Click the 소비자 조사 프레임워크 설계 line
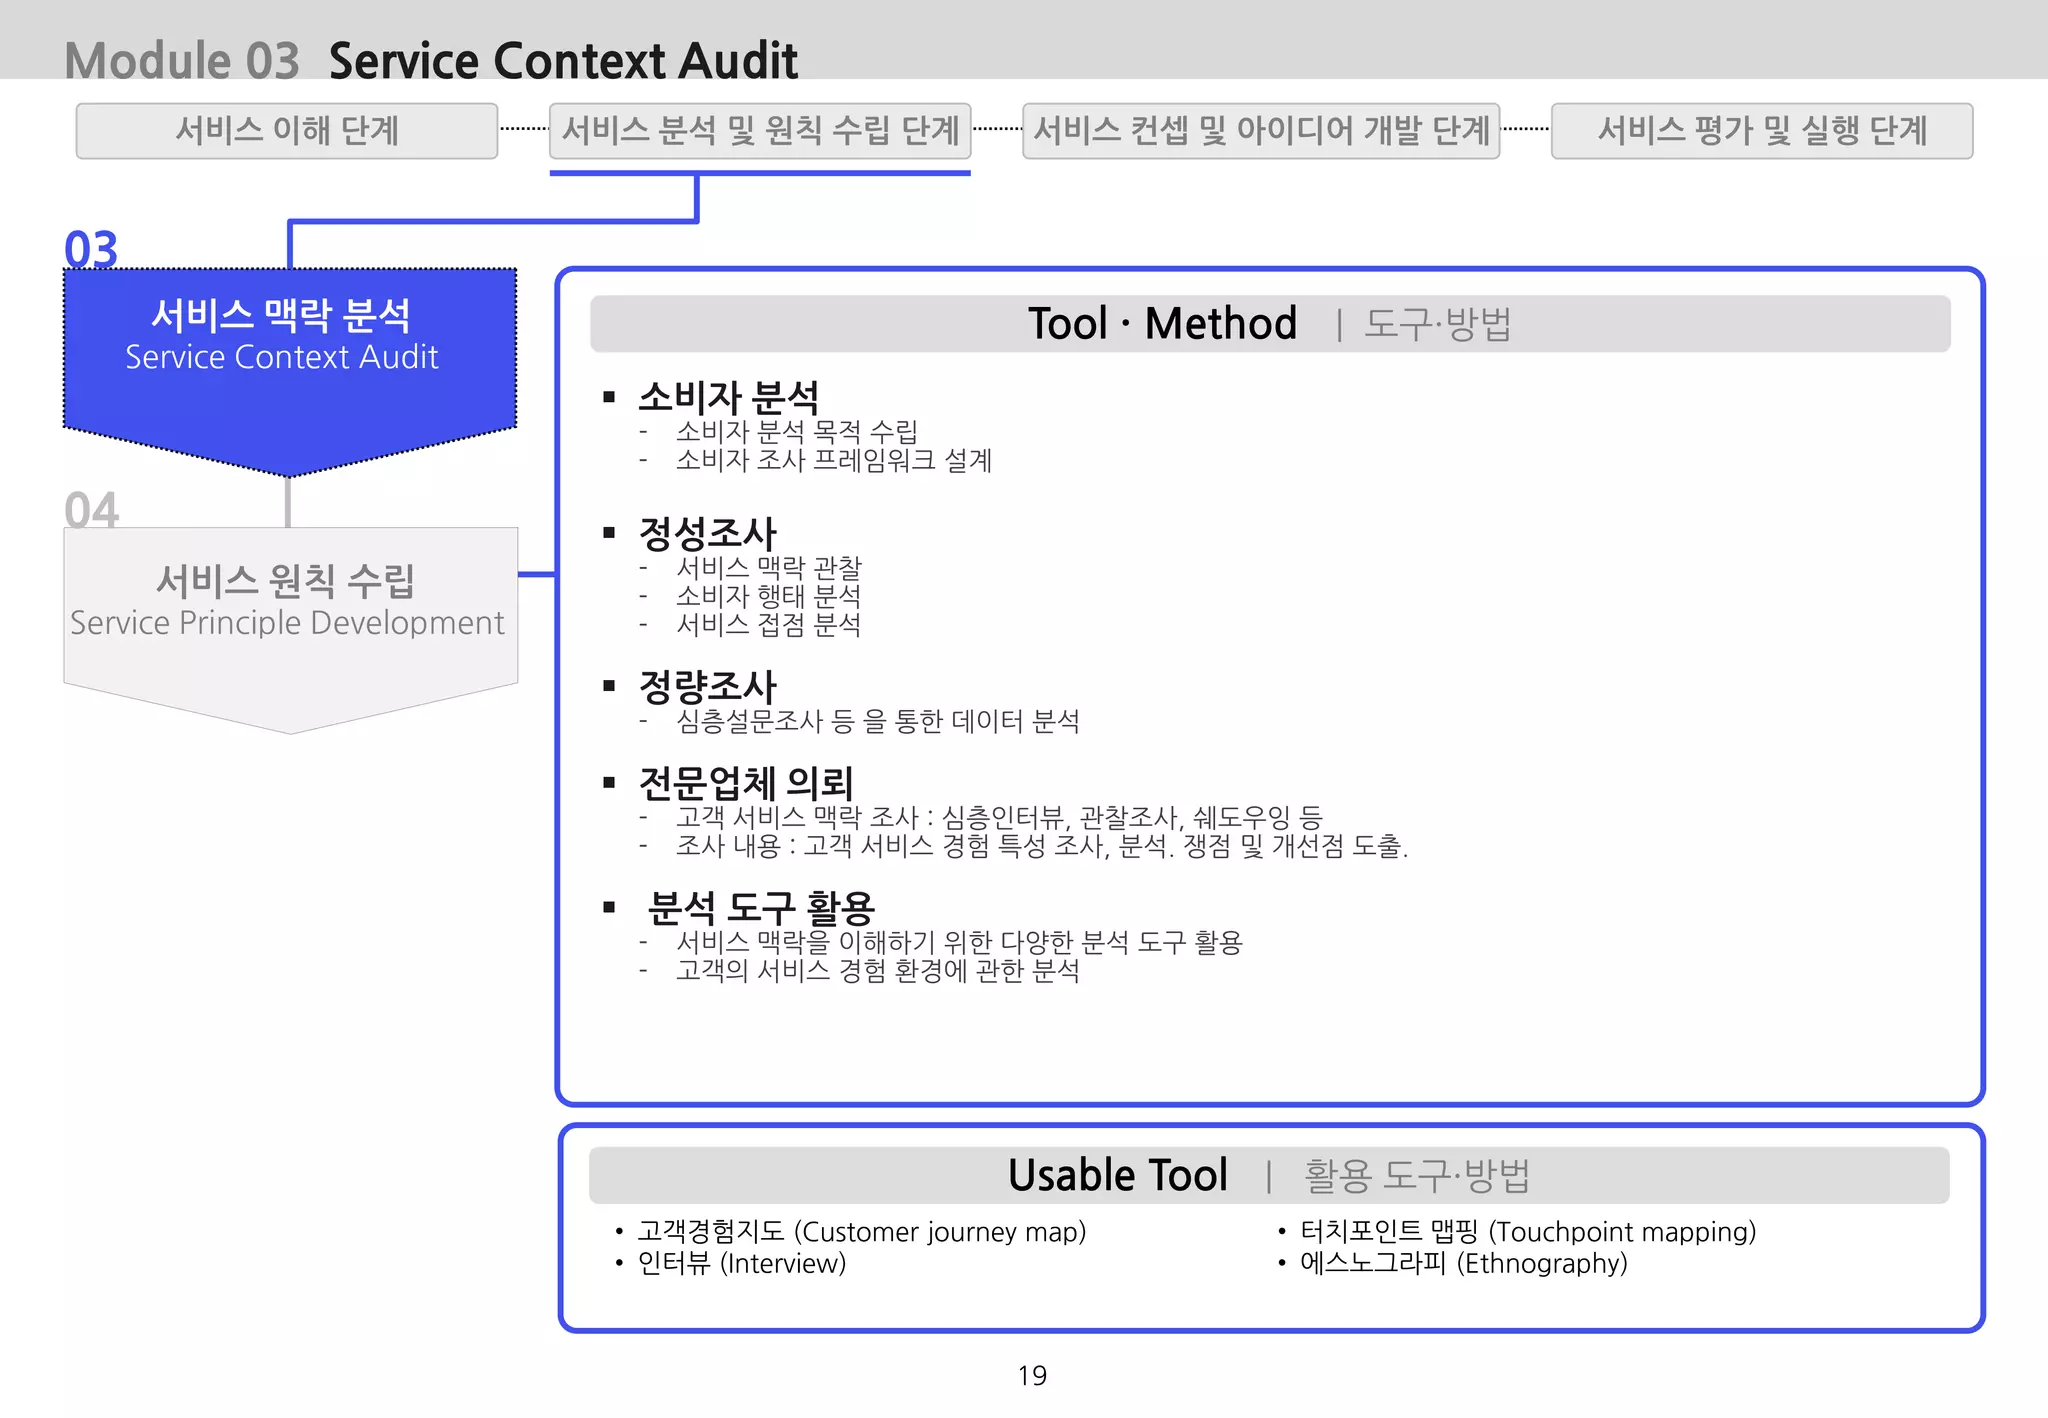2048x1418 pixels. click(x=834, y=460)
